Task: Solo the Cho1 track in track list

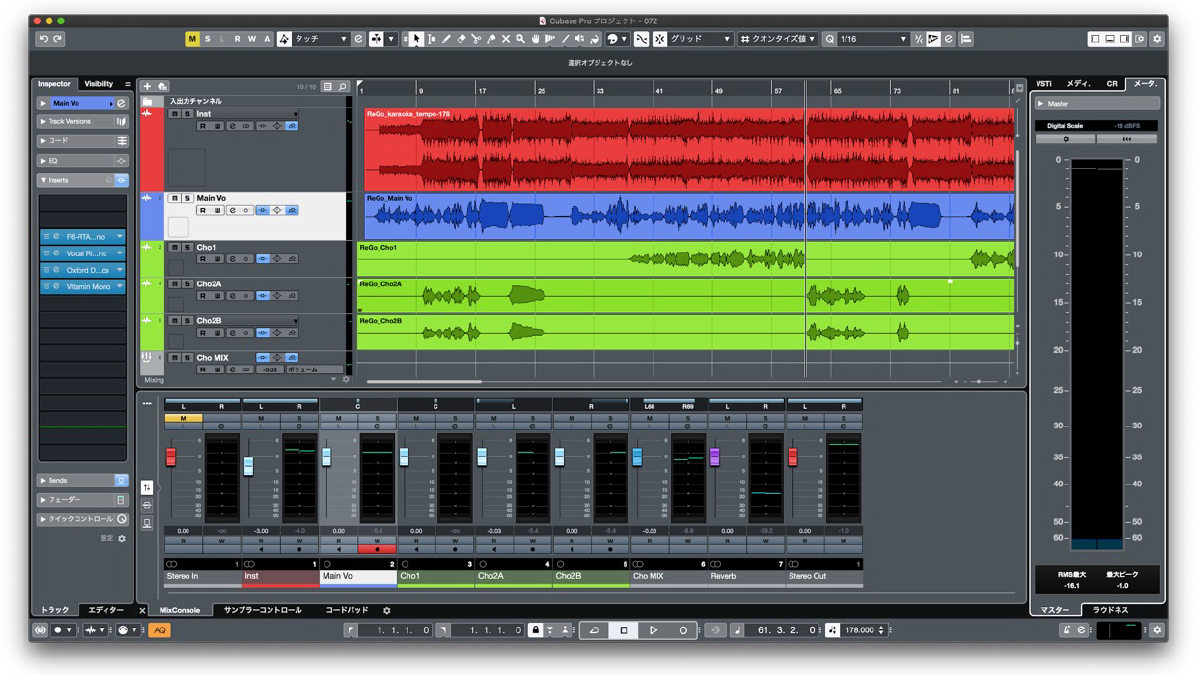Action: coord(187,248)
